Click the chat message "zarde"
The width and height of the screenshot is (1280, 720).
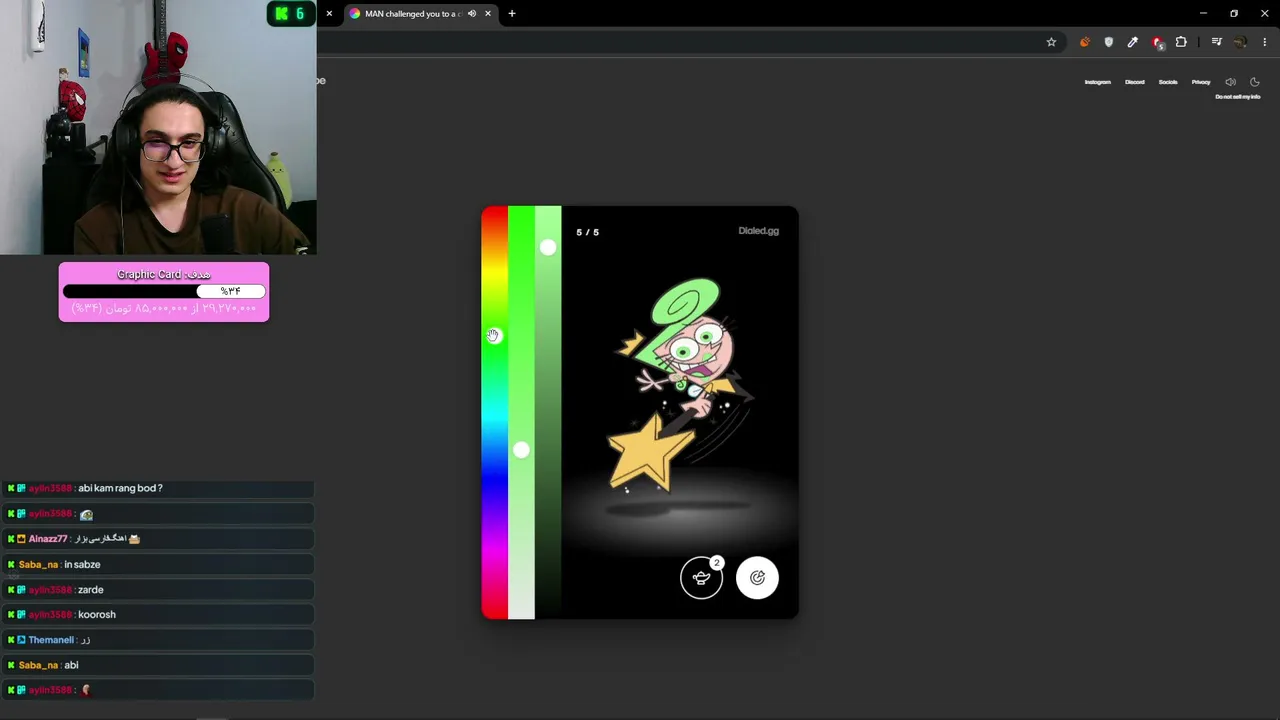coord(91,590)
